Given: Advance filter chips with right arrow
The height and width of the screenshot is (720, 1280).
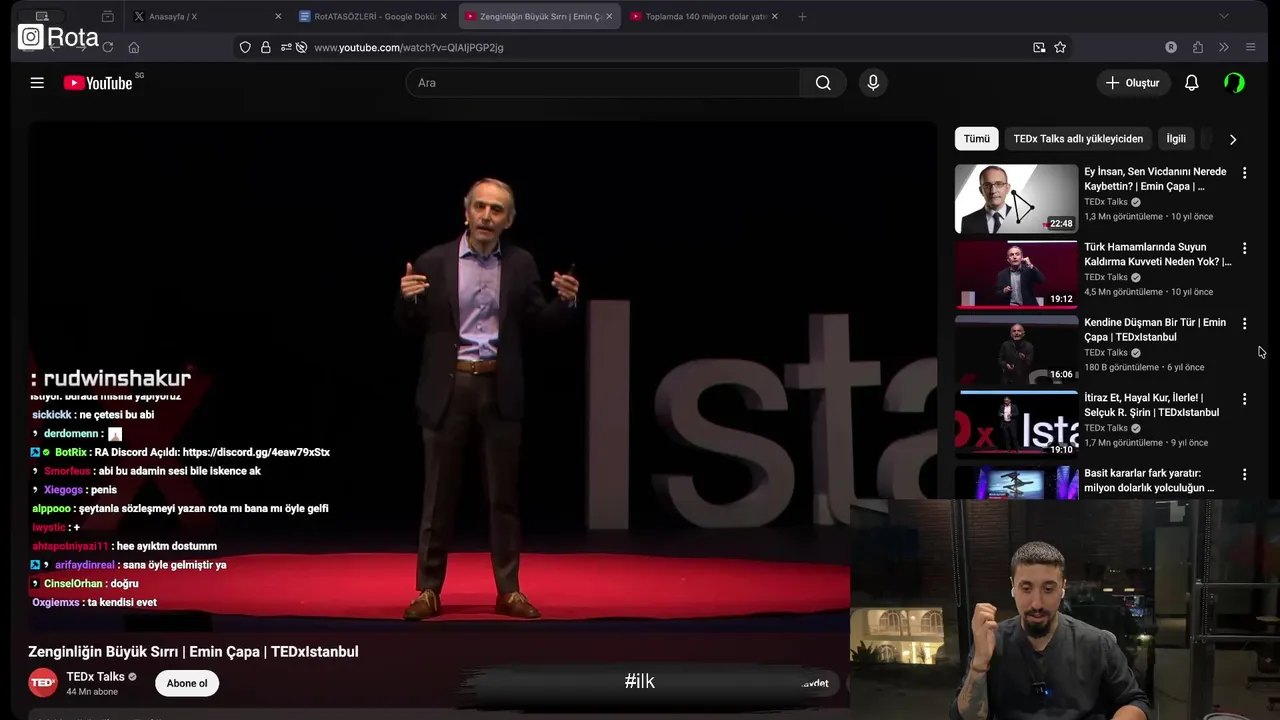Looking at the screenshot, I should tap(1232, 140).
